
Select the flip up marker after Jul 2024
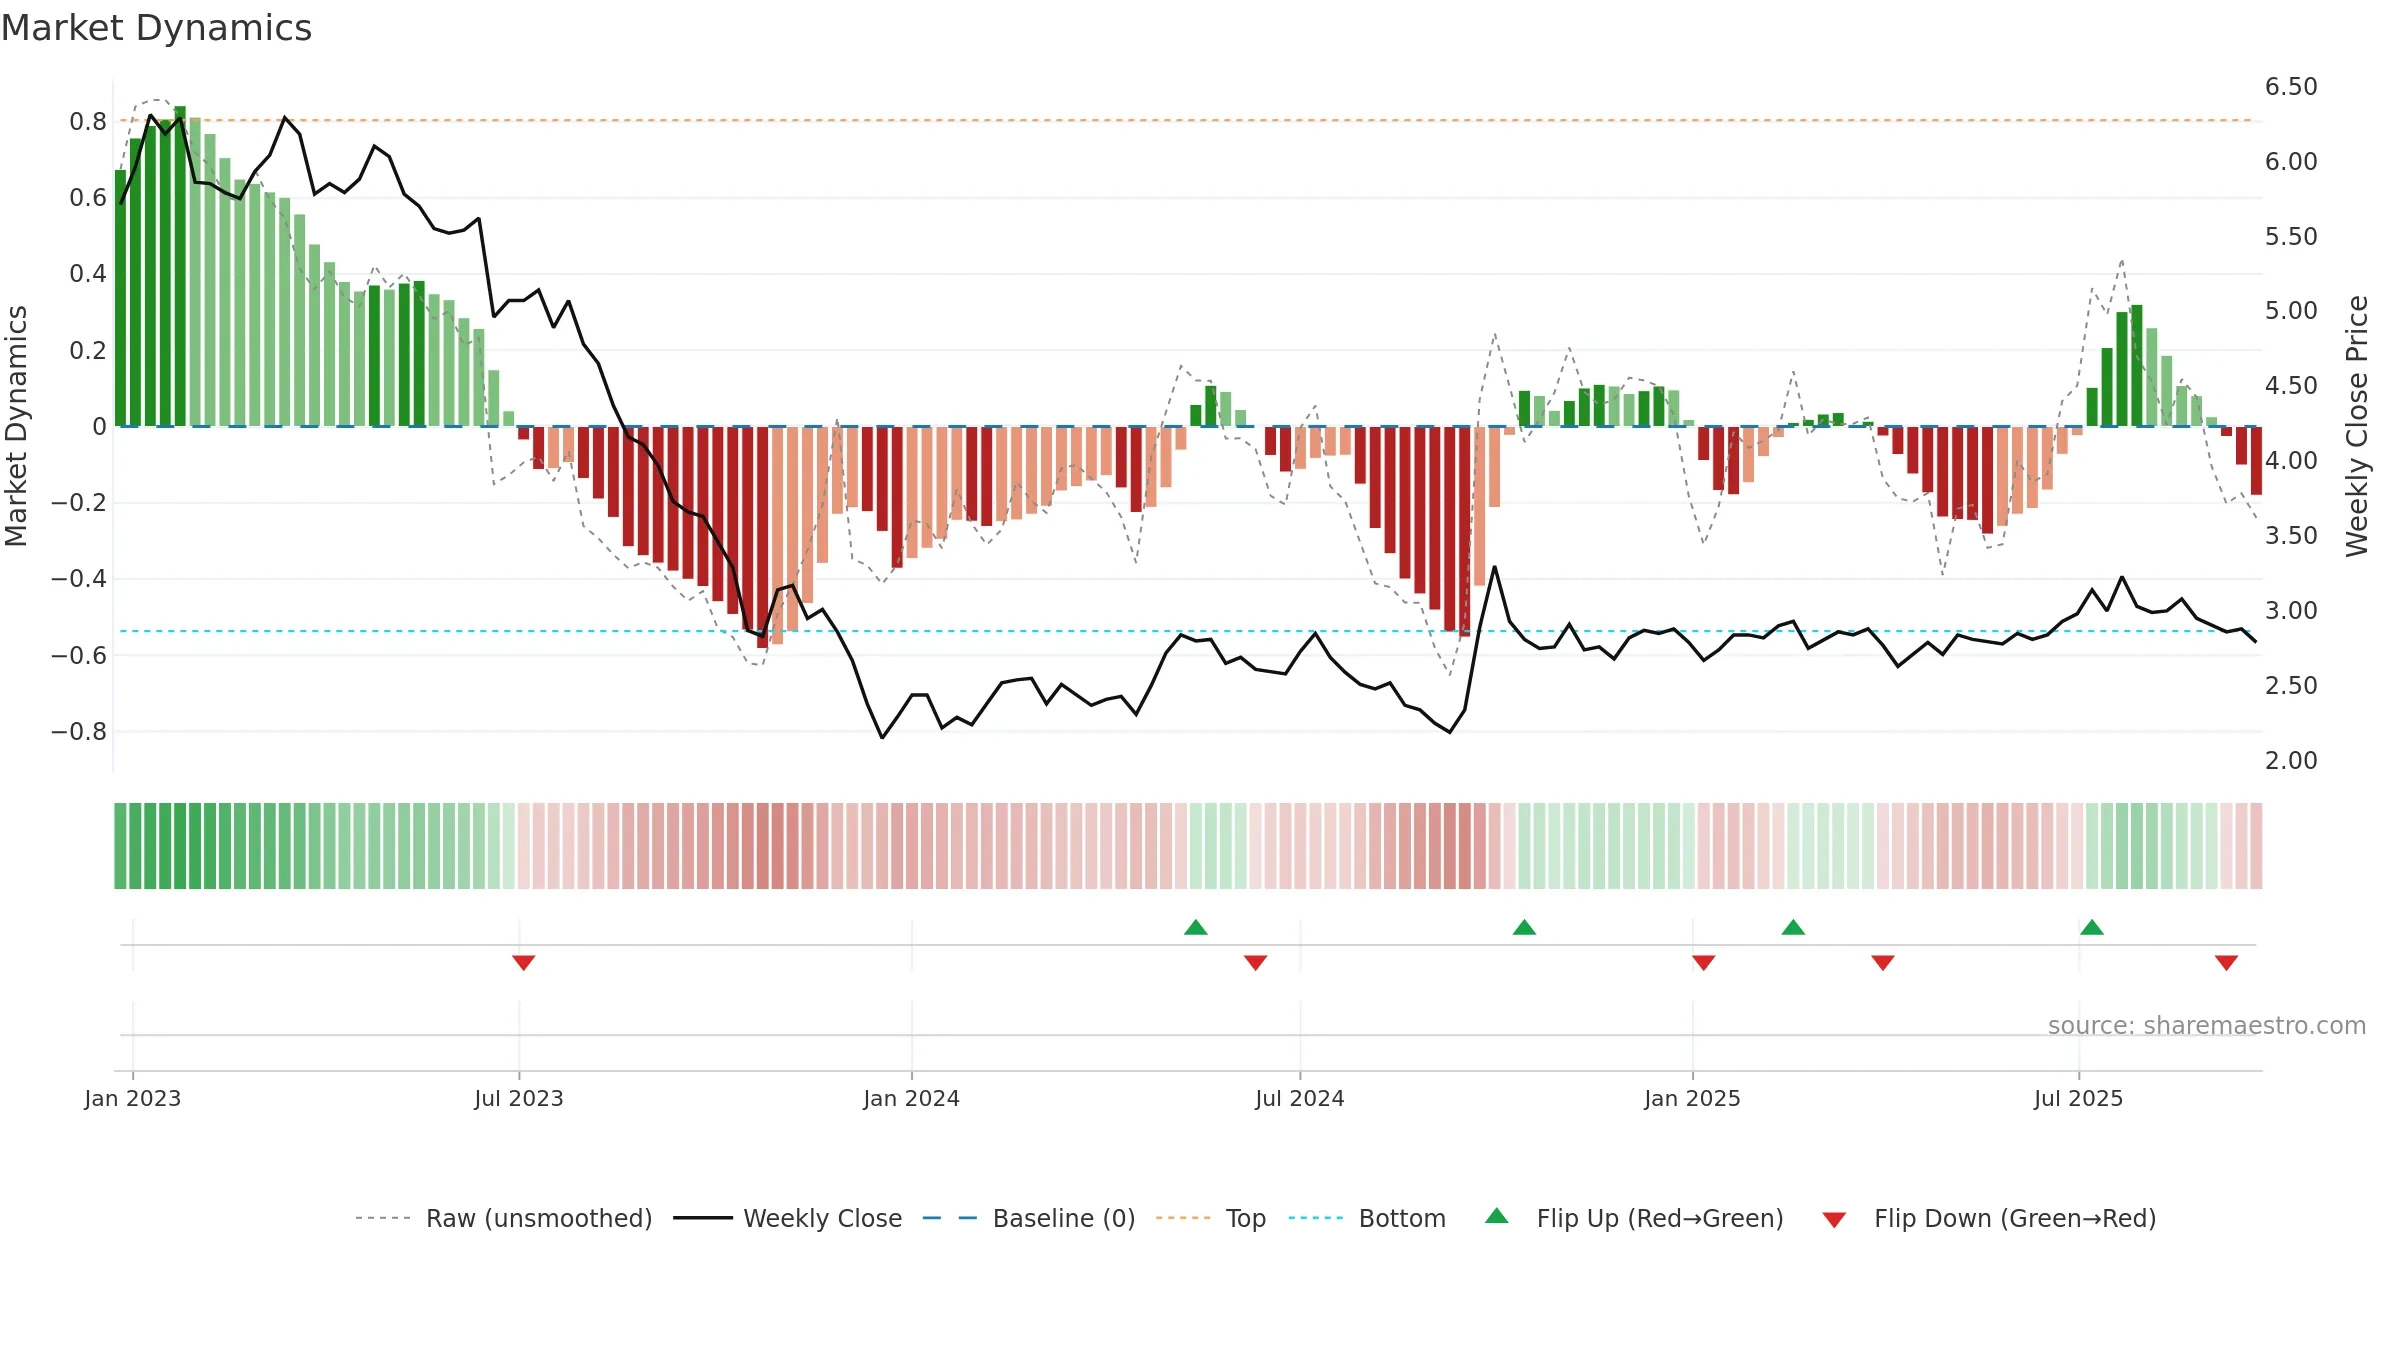(x=1524, y=927)
